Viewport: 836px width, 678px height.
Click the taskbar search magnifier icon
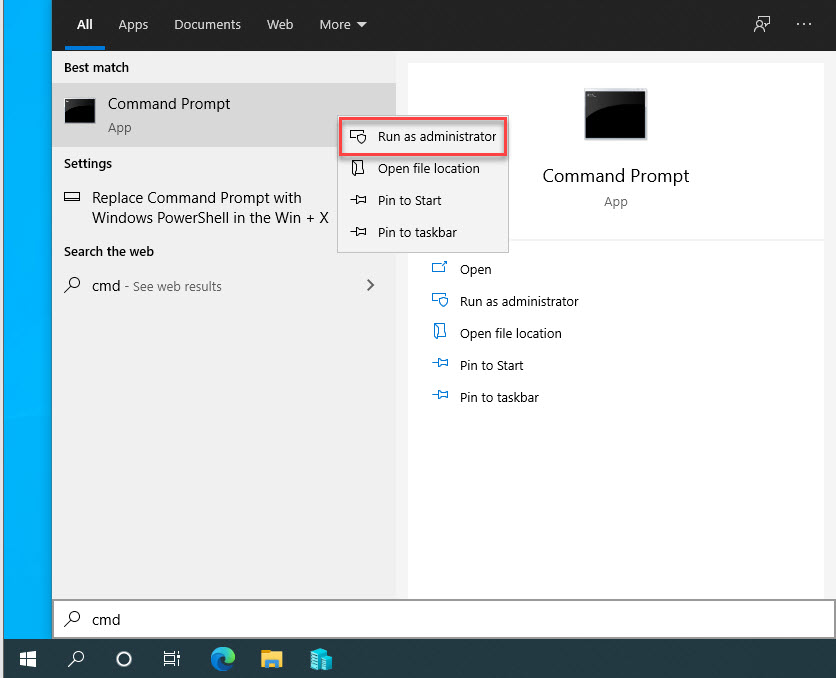tap(76, 659)
